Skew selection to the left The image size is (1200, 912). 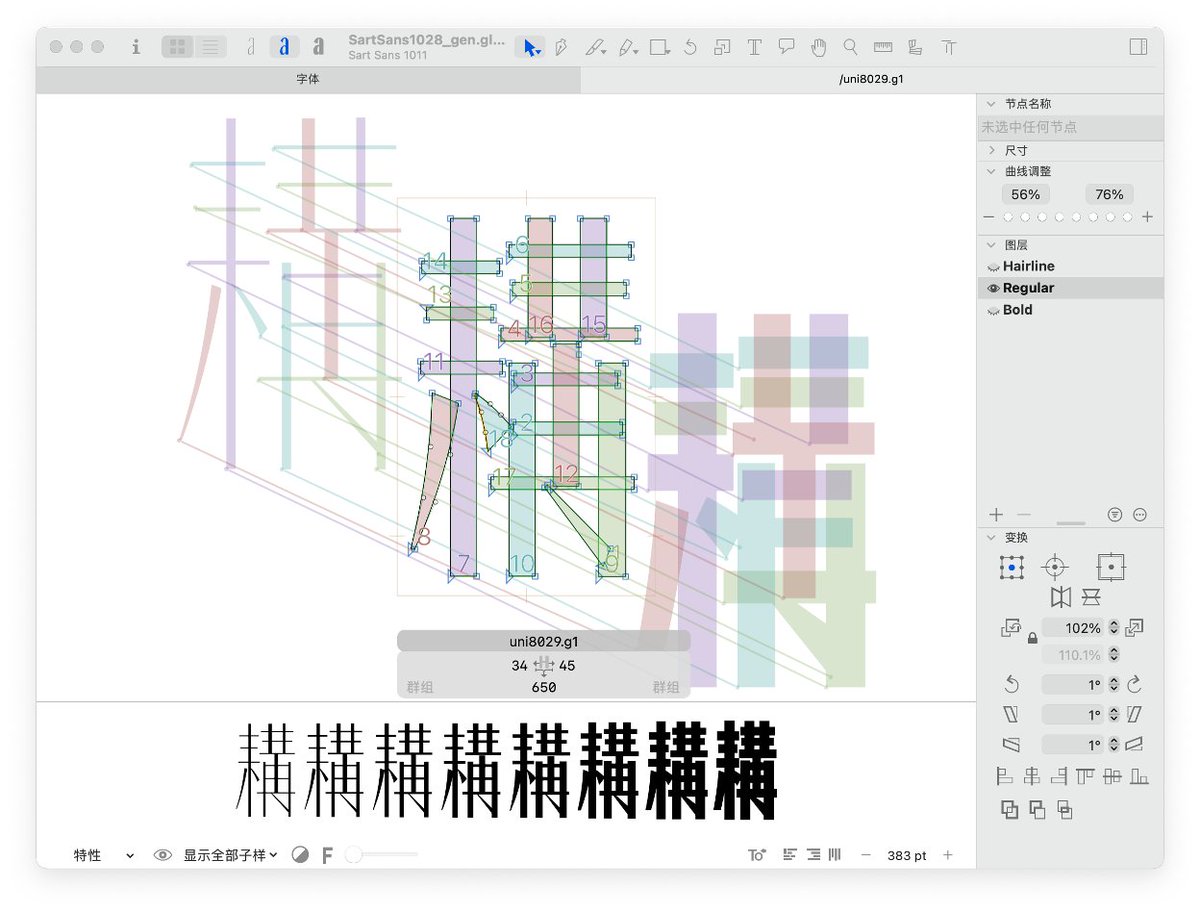1011,715
